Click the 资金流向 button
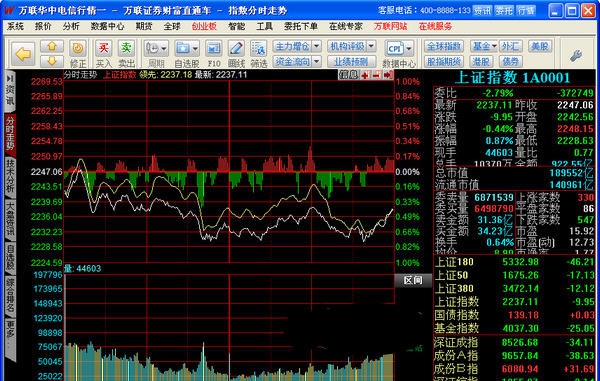This screenshot has height=381, width=600. [292, 61]
